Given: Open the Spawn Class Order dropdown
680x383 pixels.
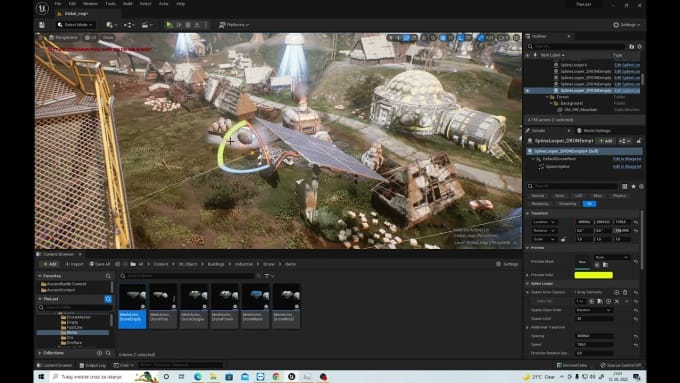Looking at the screenshot, I should coord(594,310).
